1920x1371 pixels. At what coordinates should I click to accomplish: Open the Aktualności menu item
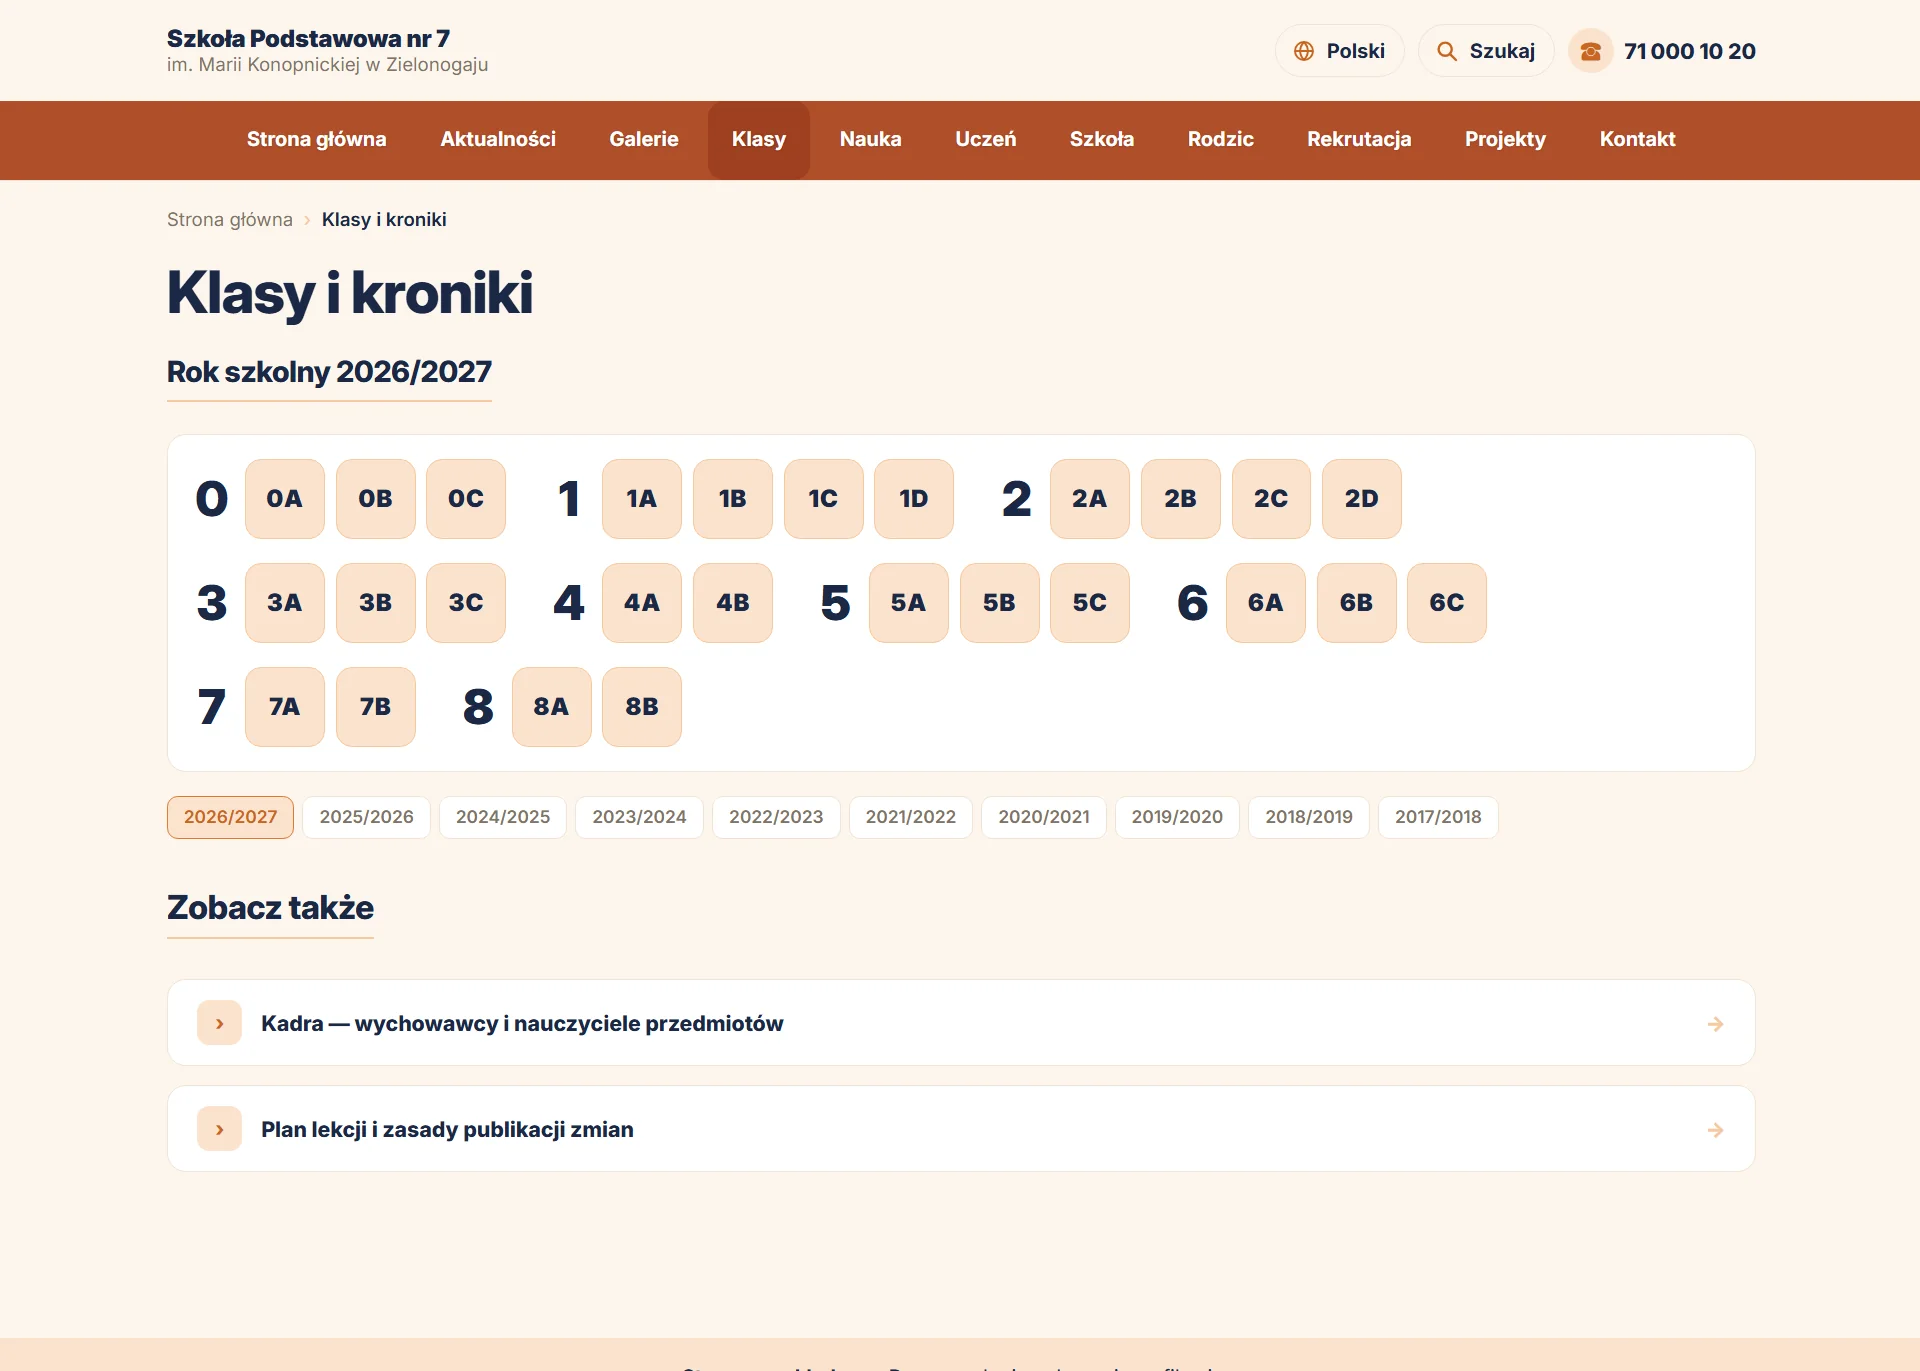pos(498,140)
